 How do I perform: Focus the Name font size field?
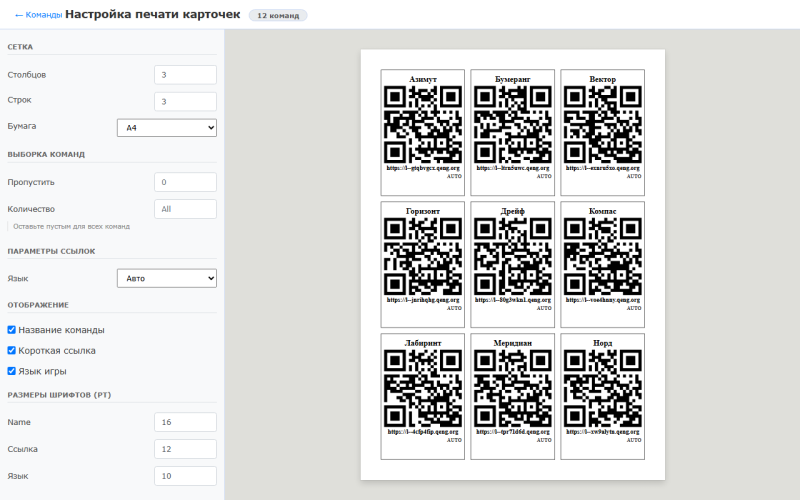[185, 422]
